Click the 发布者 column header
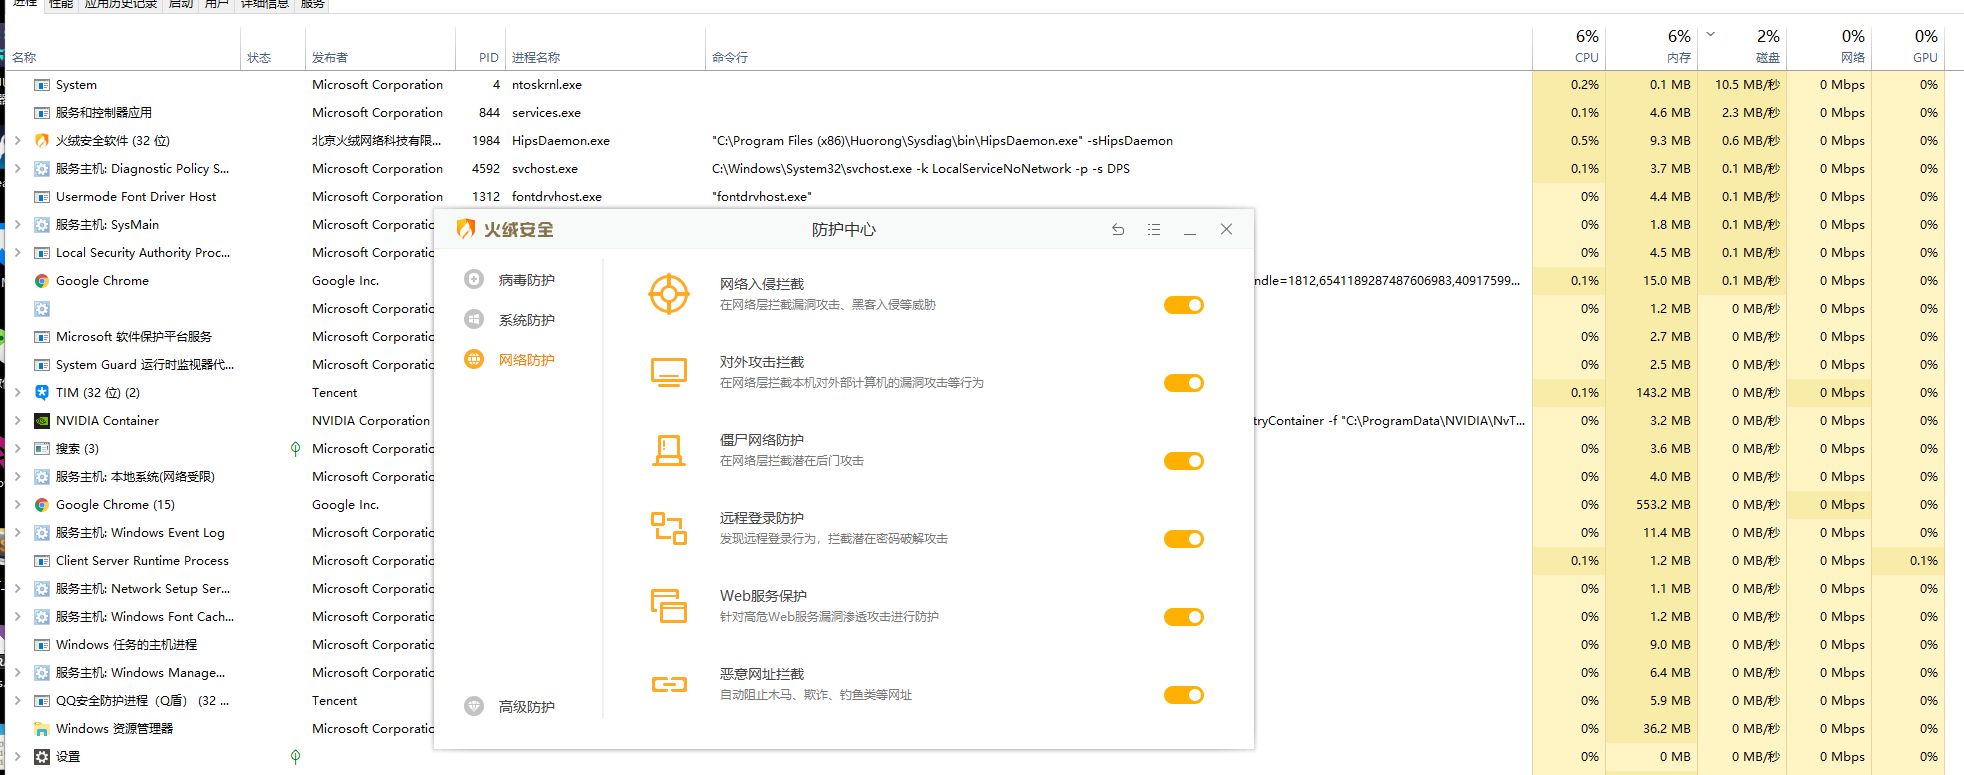The height and width of the screenshot is (775, 1964). (x=330, y=58)
